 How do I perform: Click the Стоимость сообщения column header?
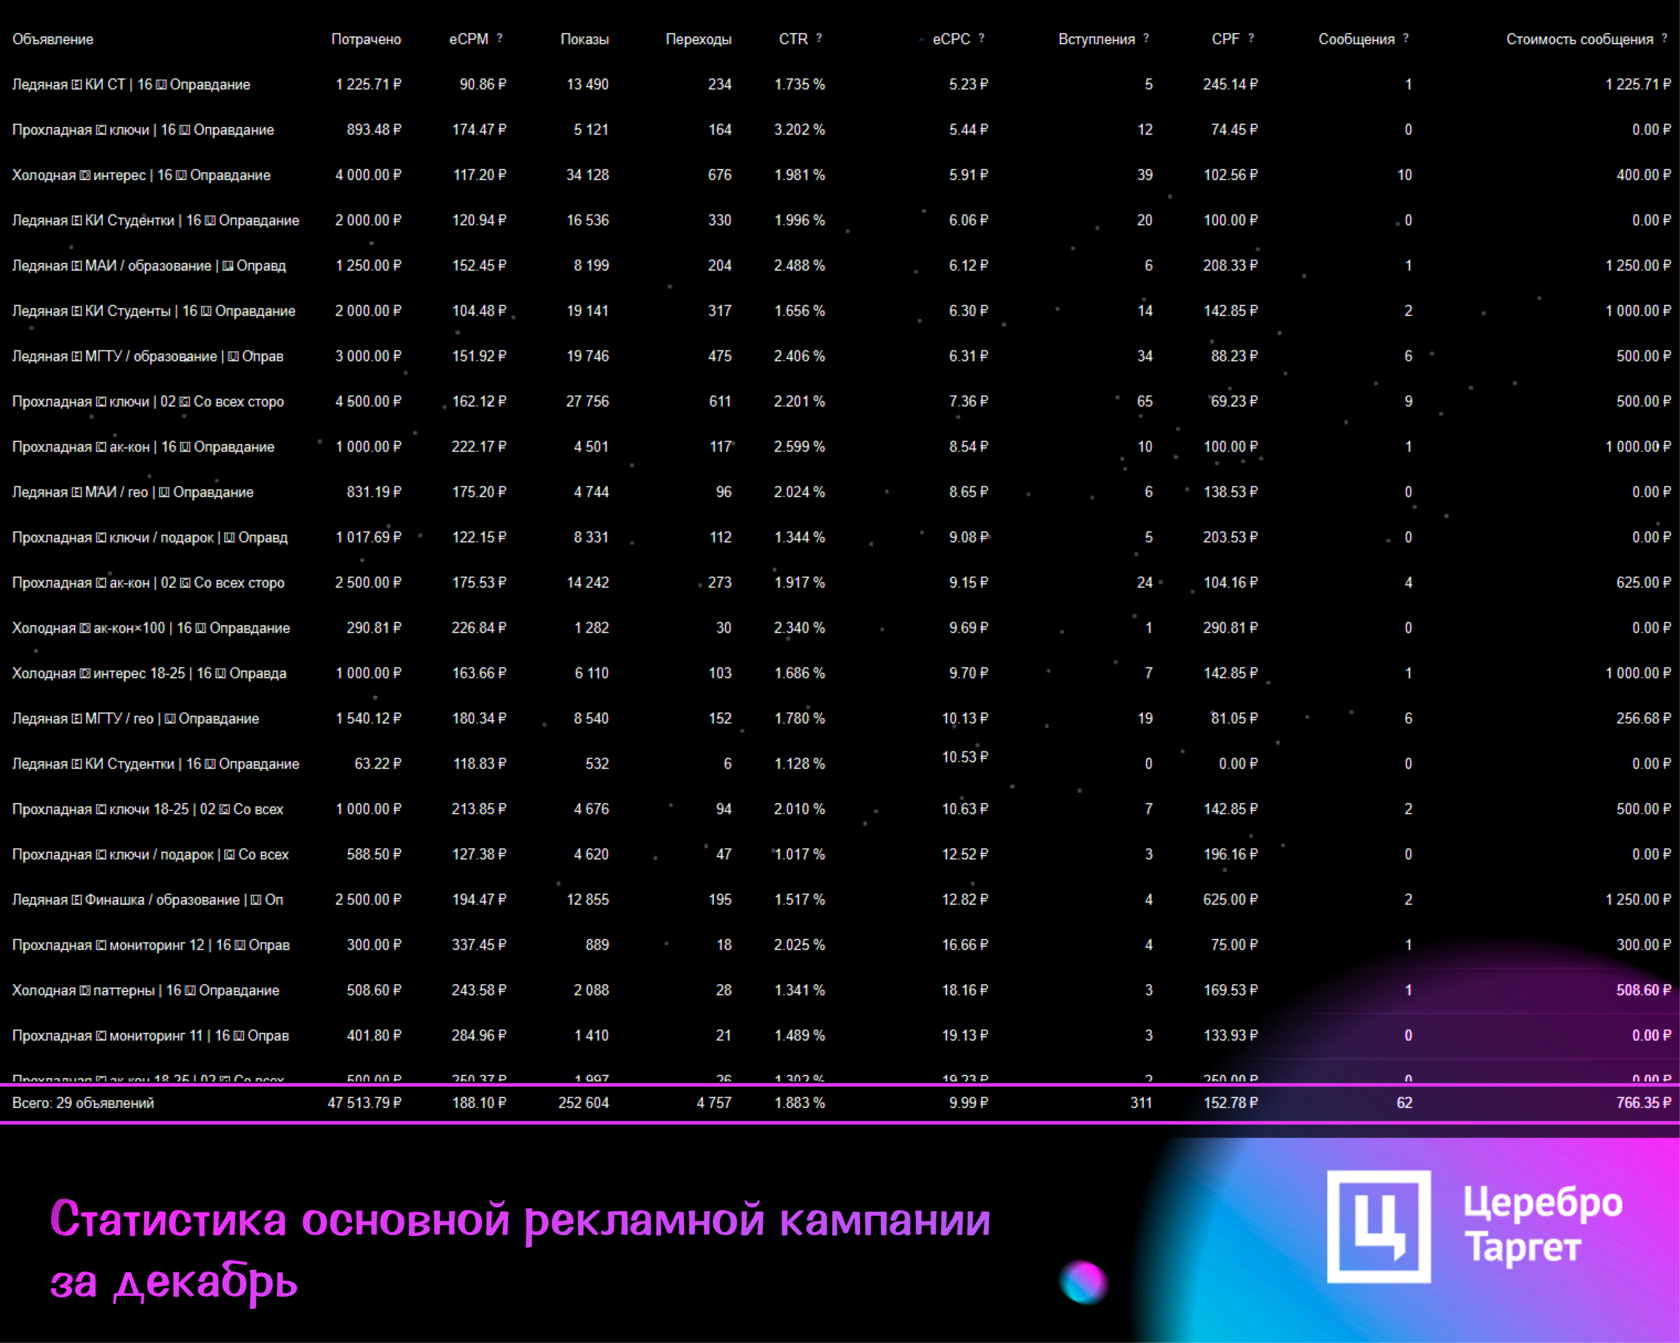(x=1580, y=39)
